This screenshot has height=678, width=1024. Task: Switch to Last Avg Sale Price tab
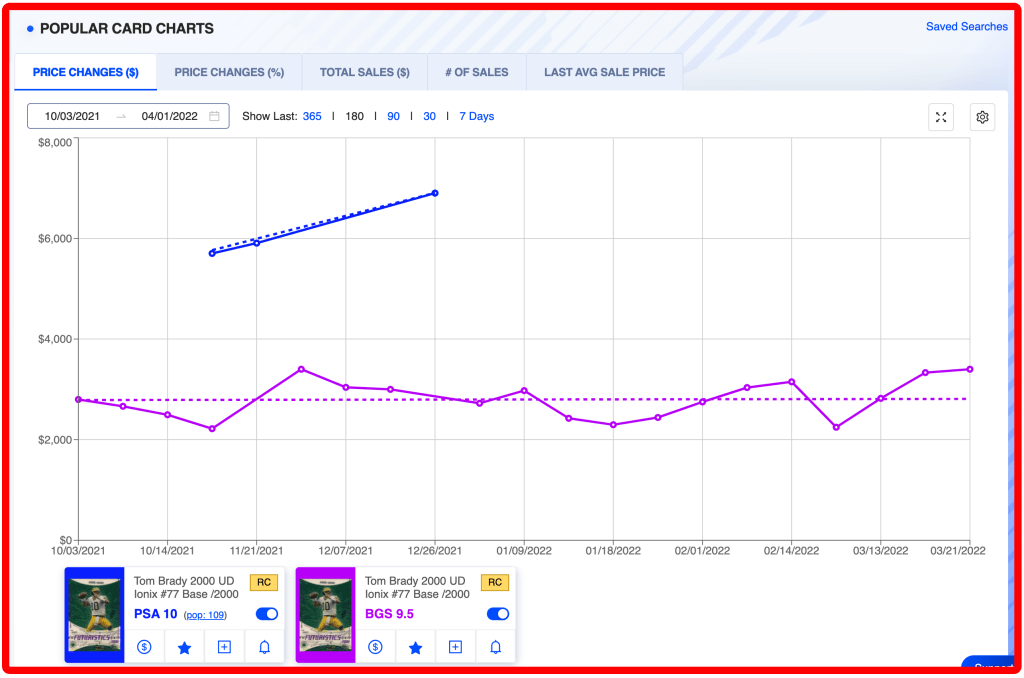click(x=605, y=72)
